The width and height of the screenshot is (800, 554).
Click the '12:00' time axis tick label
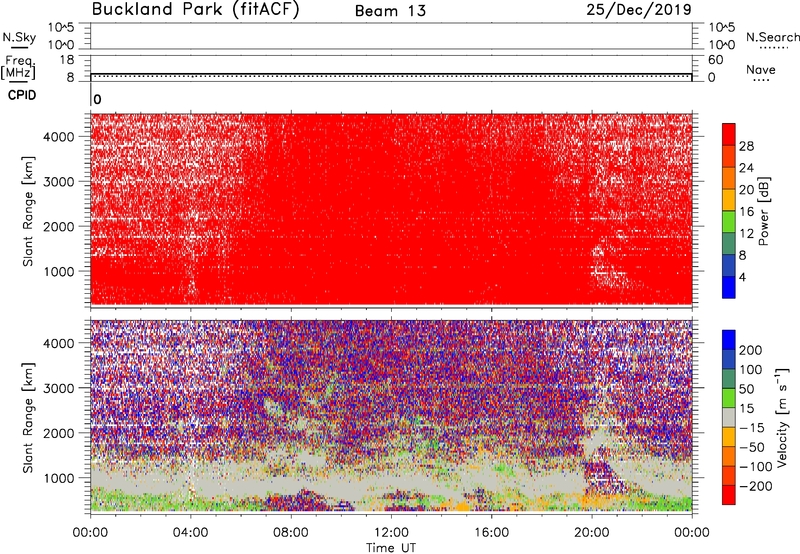pos(391,533)
